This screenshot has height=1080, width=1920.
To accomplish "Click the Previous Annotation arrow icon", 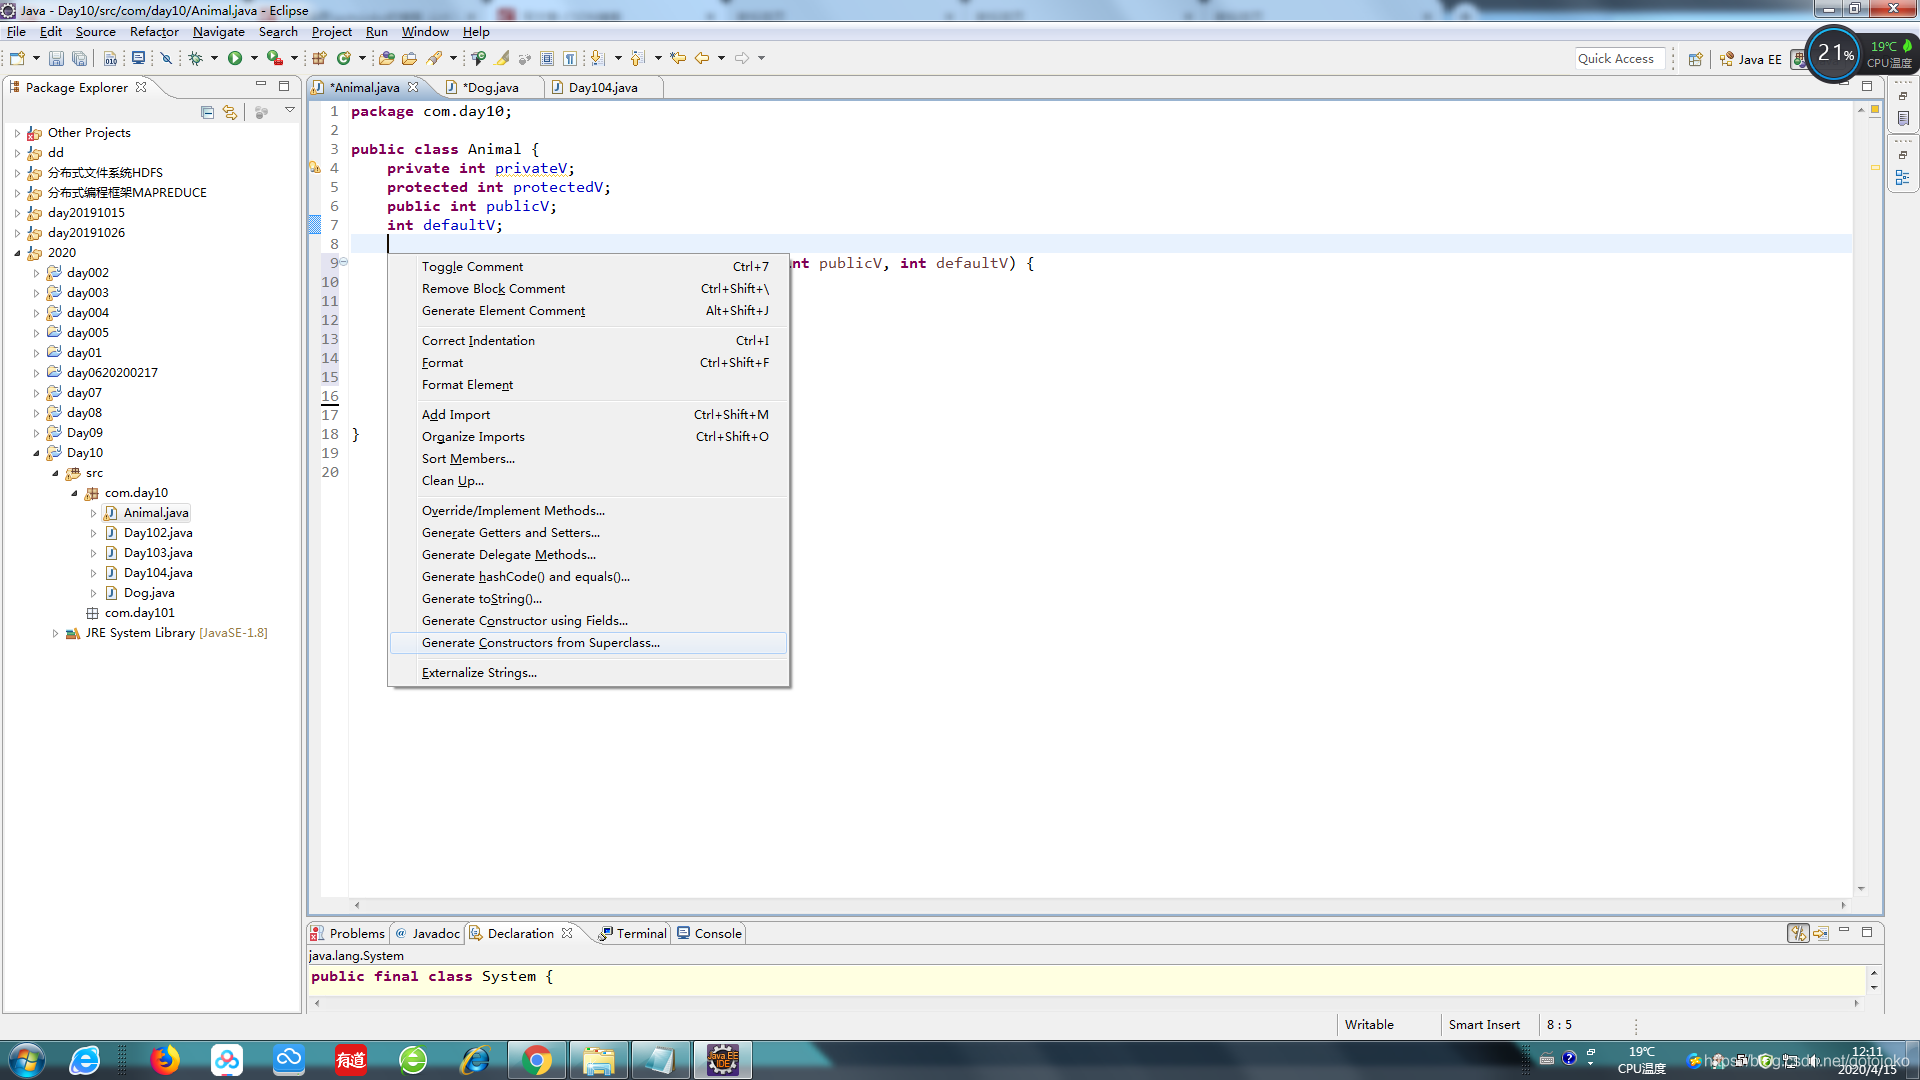I will pyautogui.click(x=638, y=58).
